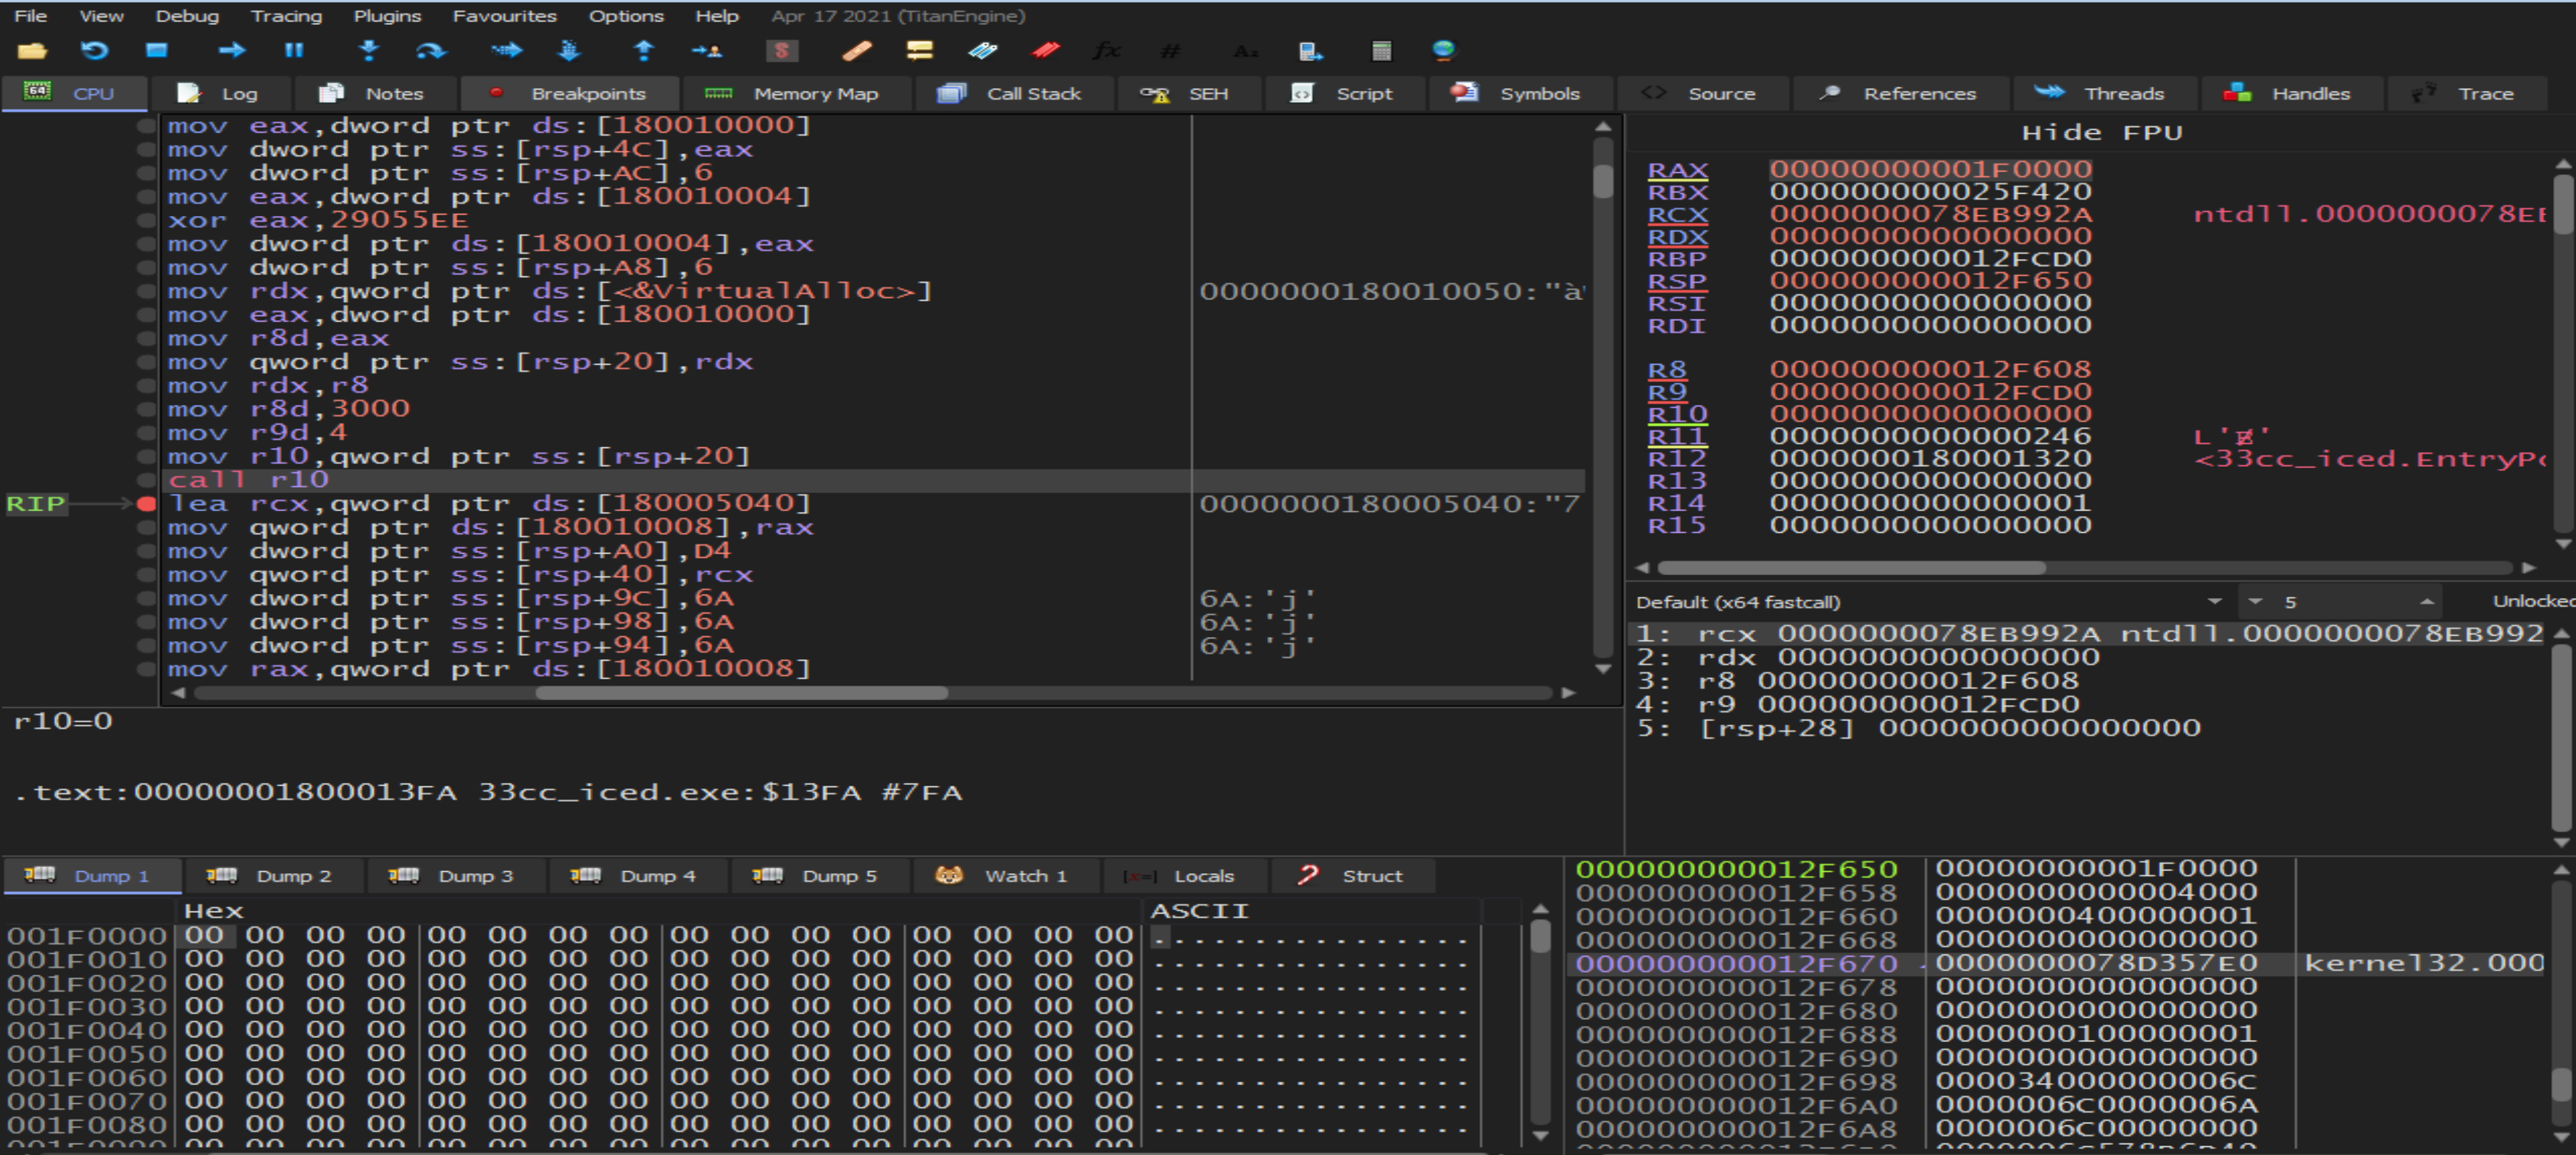This screenshot has width=2576, height=1155.
Task: Pause execution with the pause icon
Action: [293, 51]
